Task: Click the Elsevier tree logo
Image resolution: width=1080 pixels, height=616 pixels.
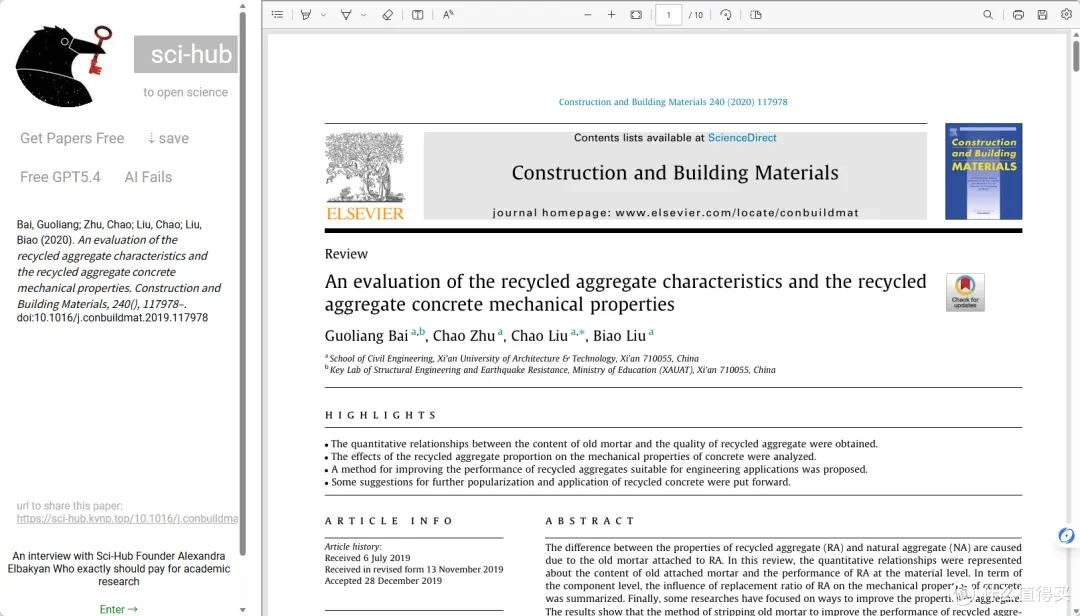Action: (365, 176)
